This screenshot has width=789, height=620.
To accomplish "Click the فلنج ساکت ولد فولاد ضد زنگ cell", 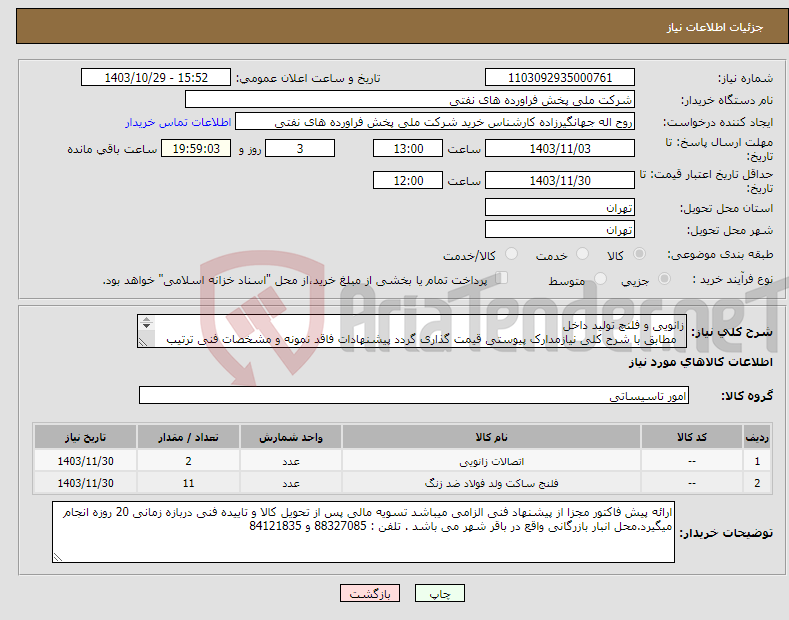I will point(491,483).
